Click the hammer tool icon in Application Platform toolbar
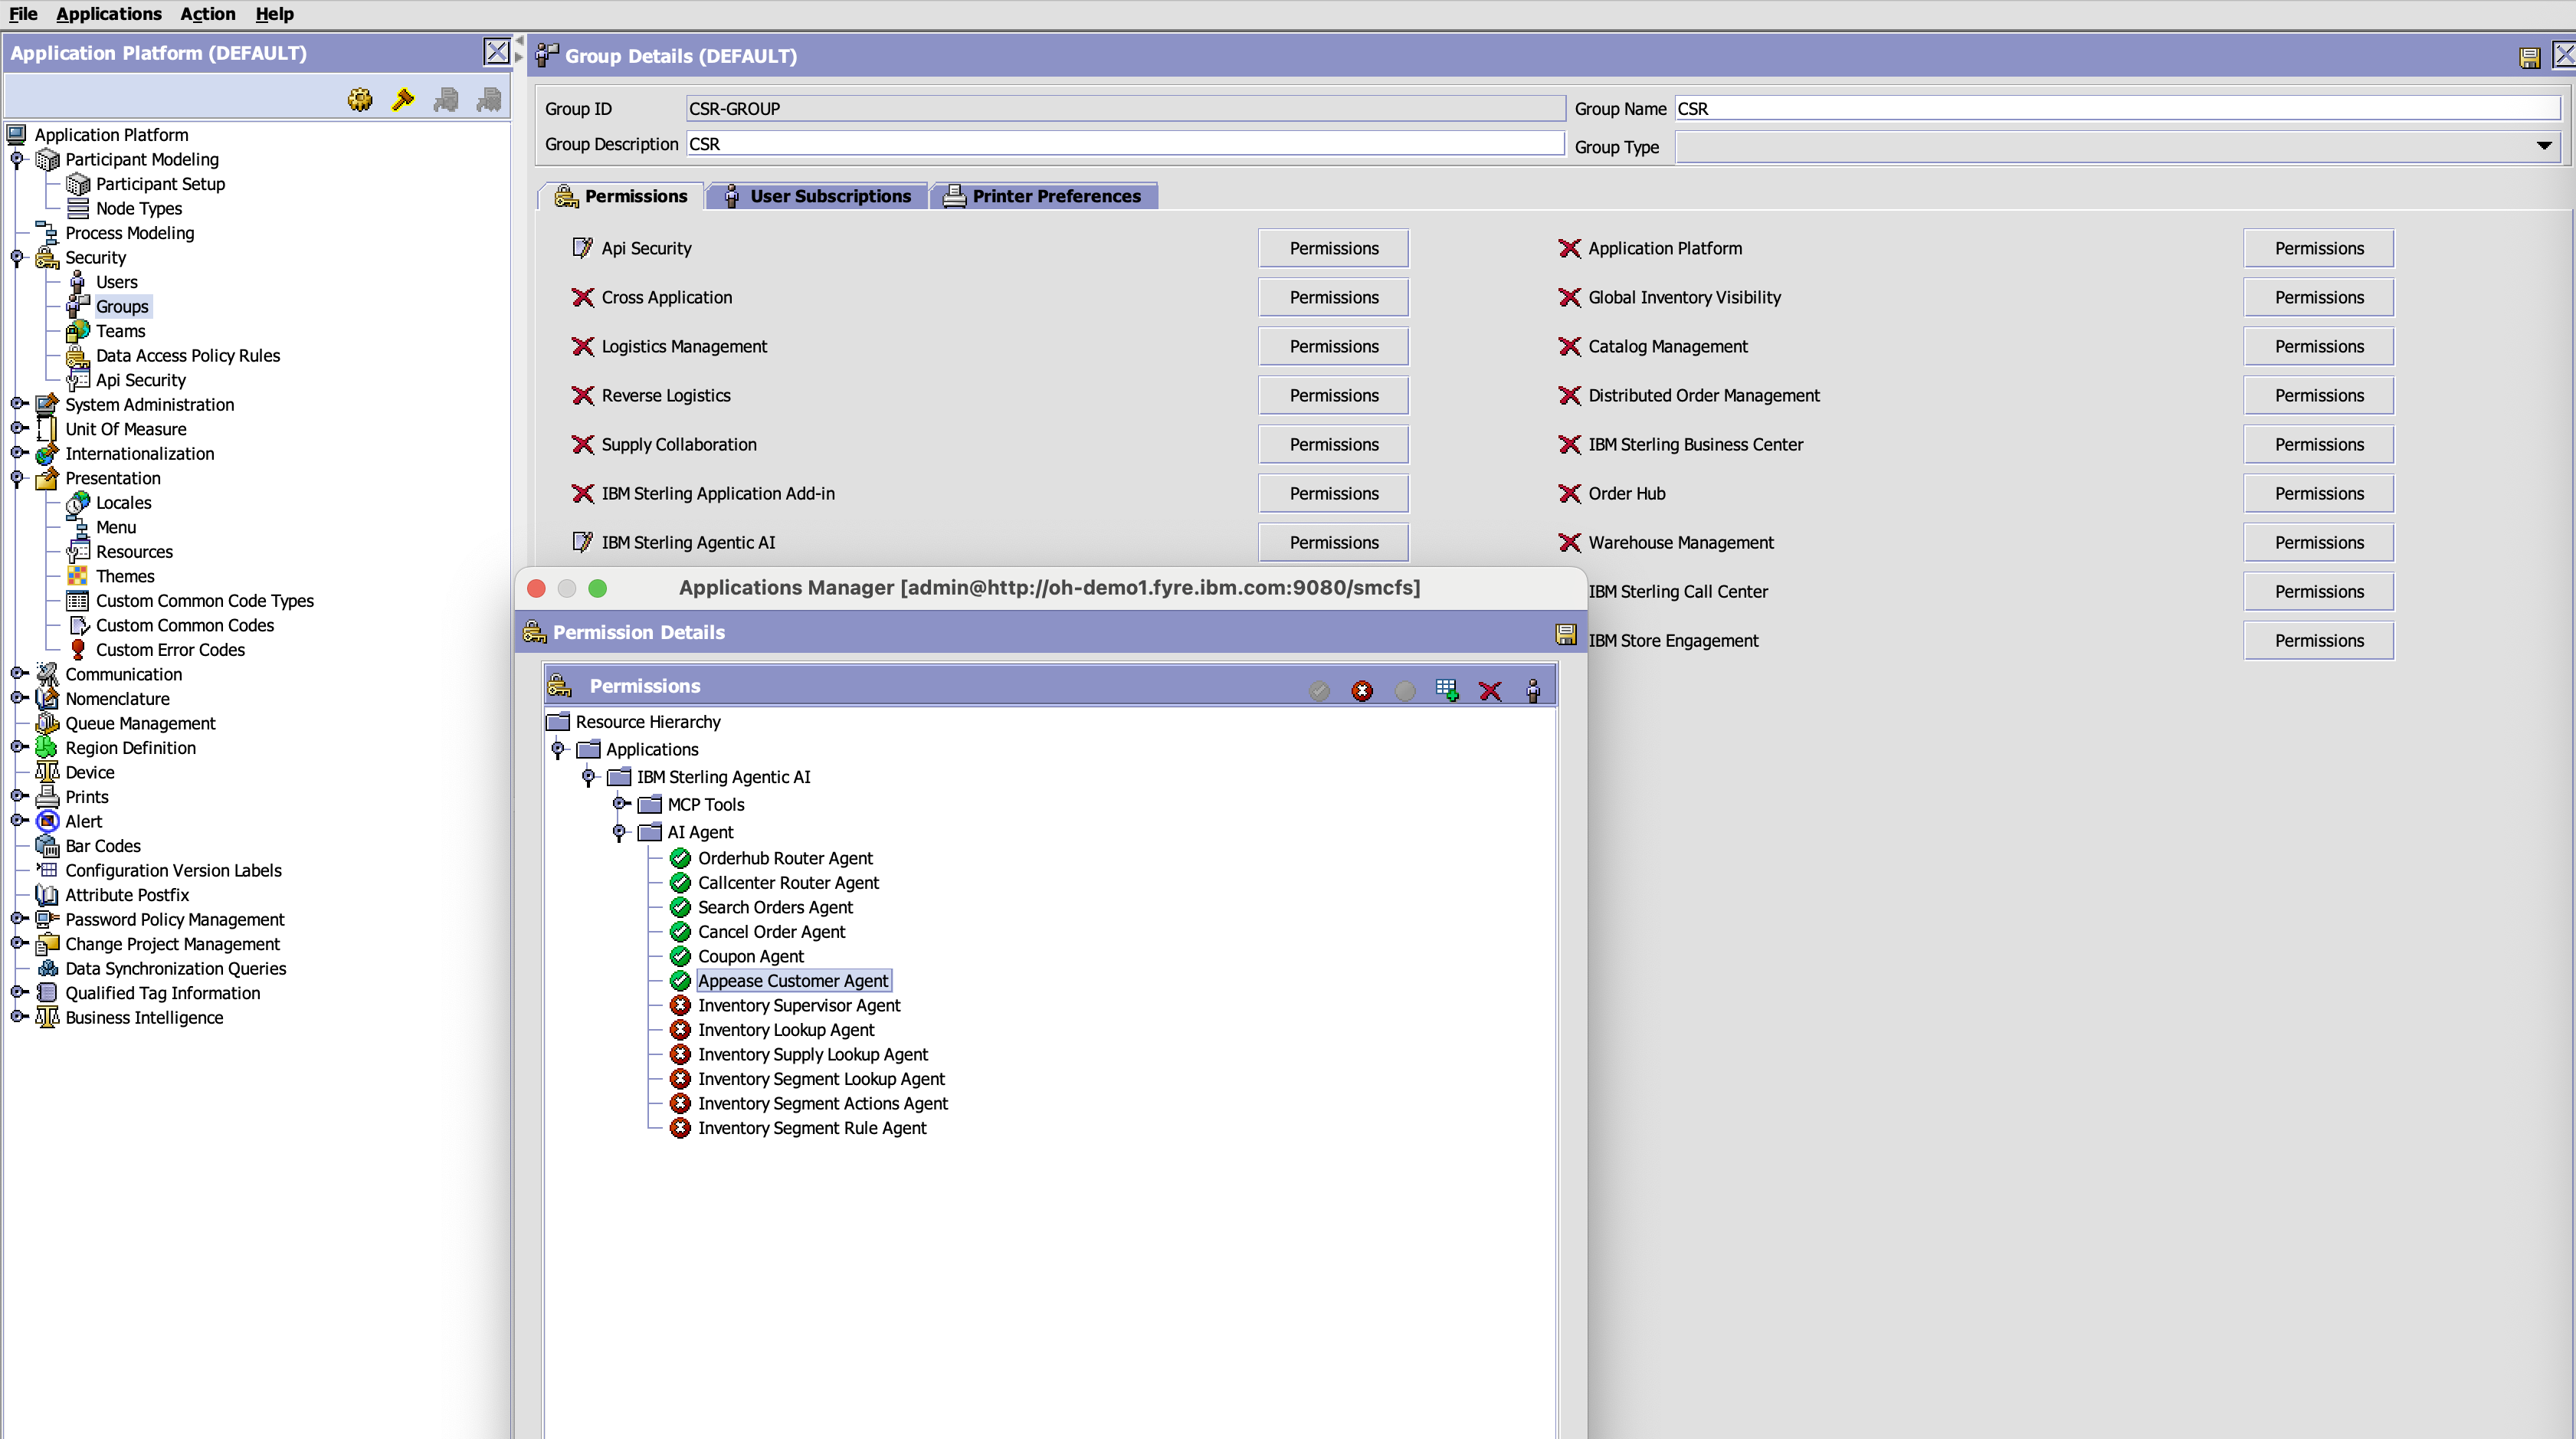 (403, 99)
